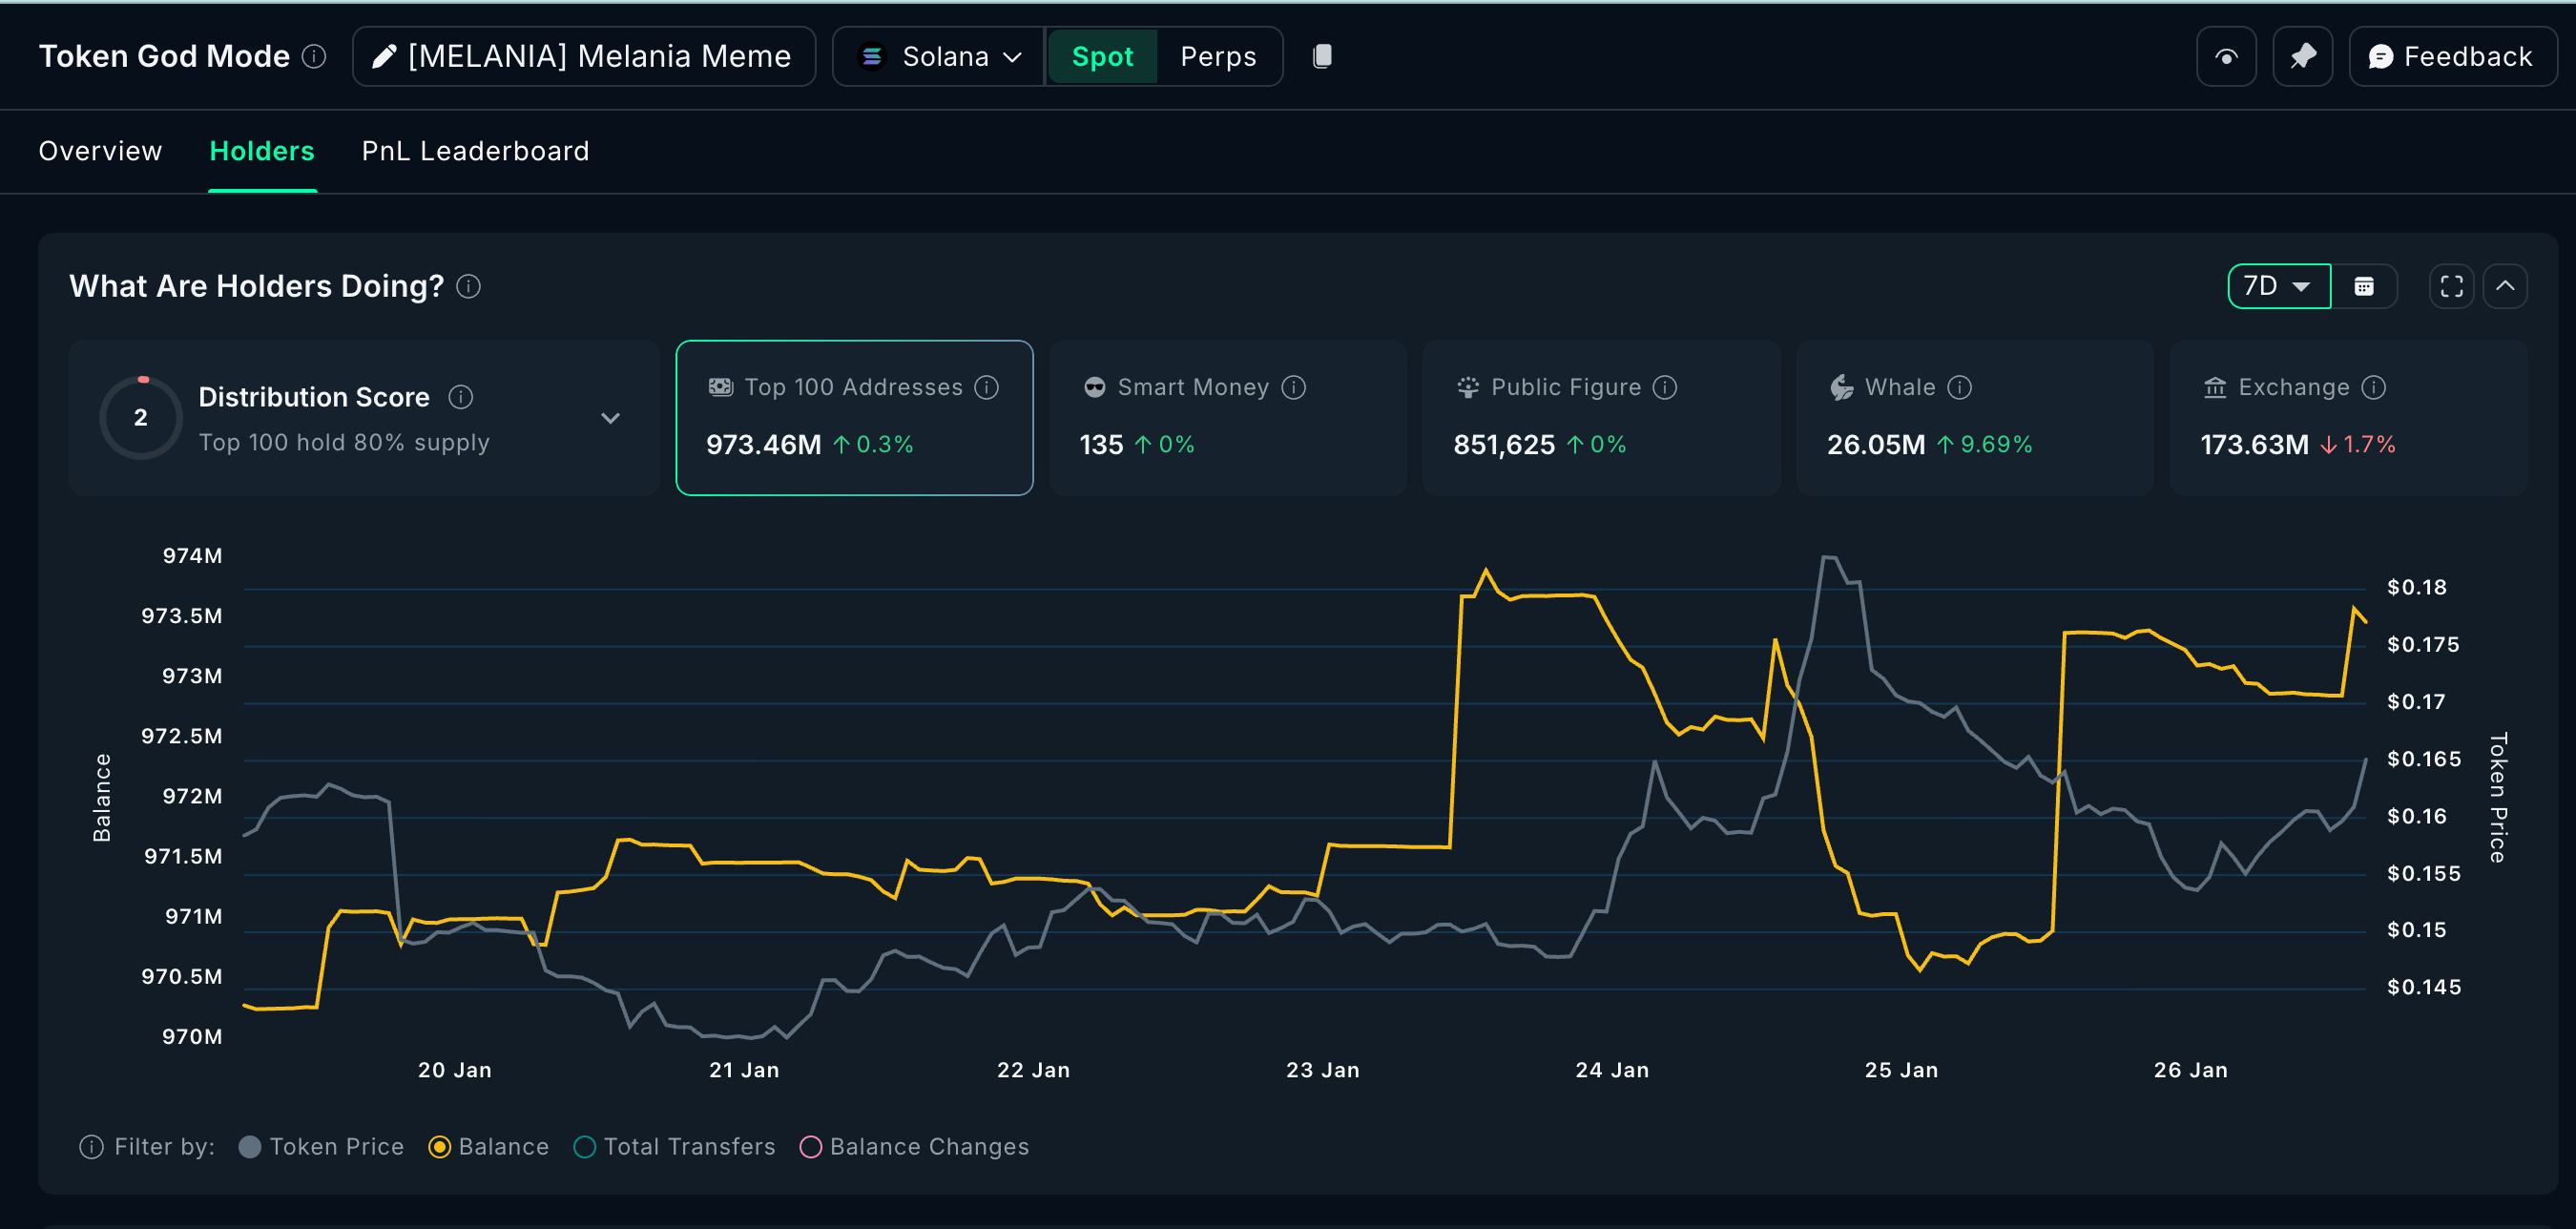Enable the Total Transfers filter
This screenshot has height=1229, width=2576.
click(674, 1146)
